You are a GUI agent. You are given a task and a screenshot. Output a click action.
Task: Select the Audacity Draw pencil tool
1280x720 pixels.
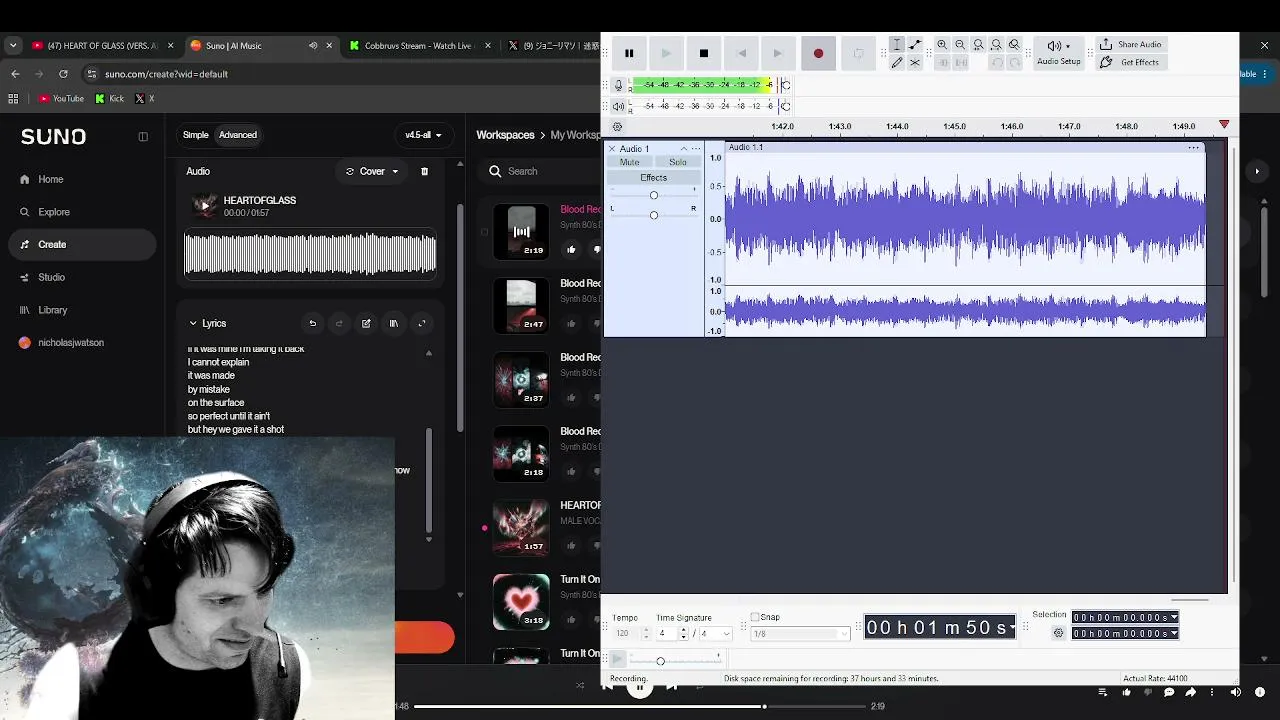point(897,63)
